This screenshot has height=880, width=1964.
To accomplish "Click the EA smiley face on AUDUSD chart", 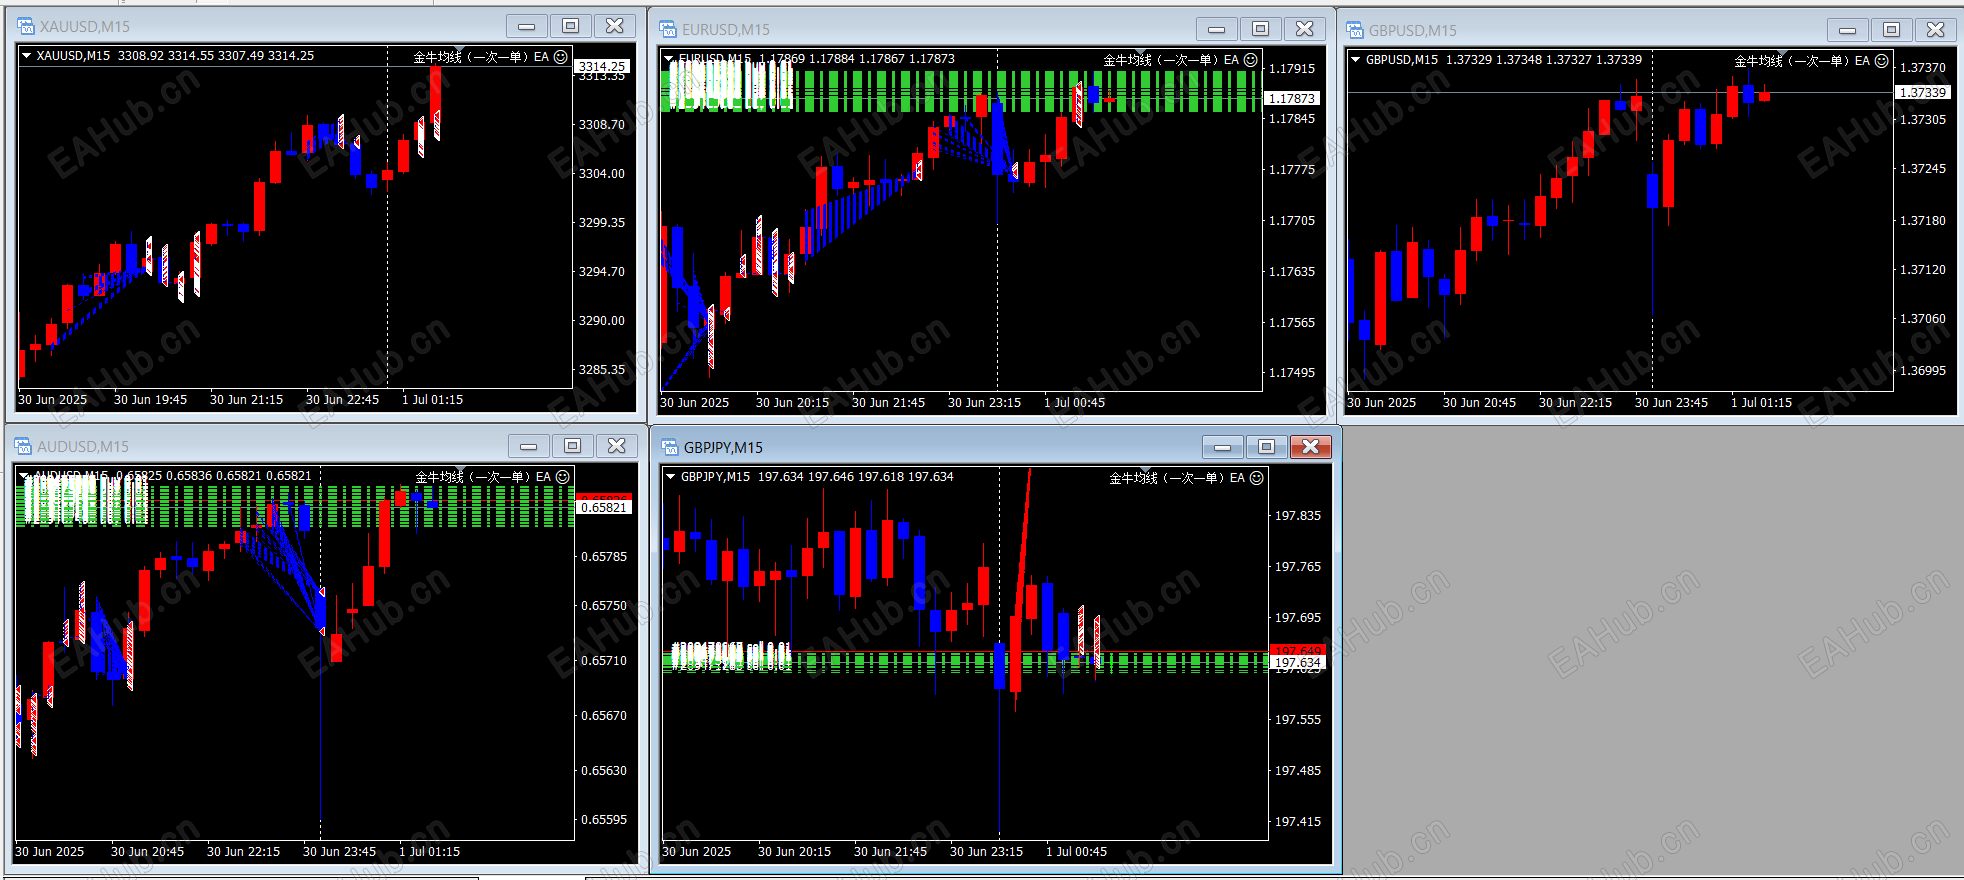I will 563,477.
